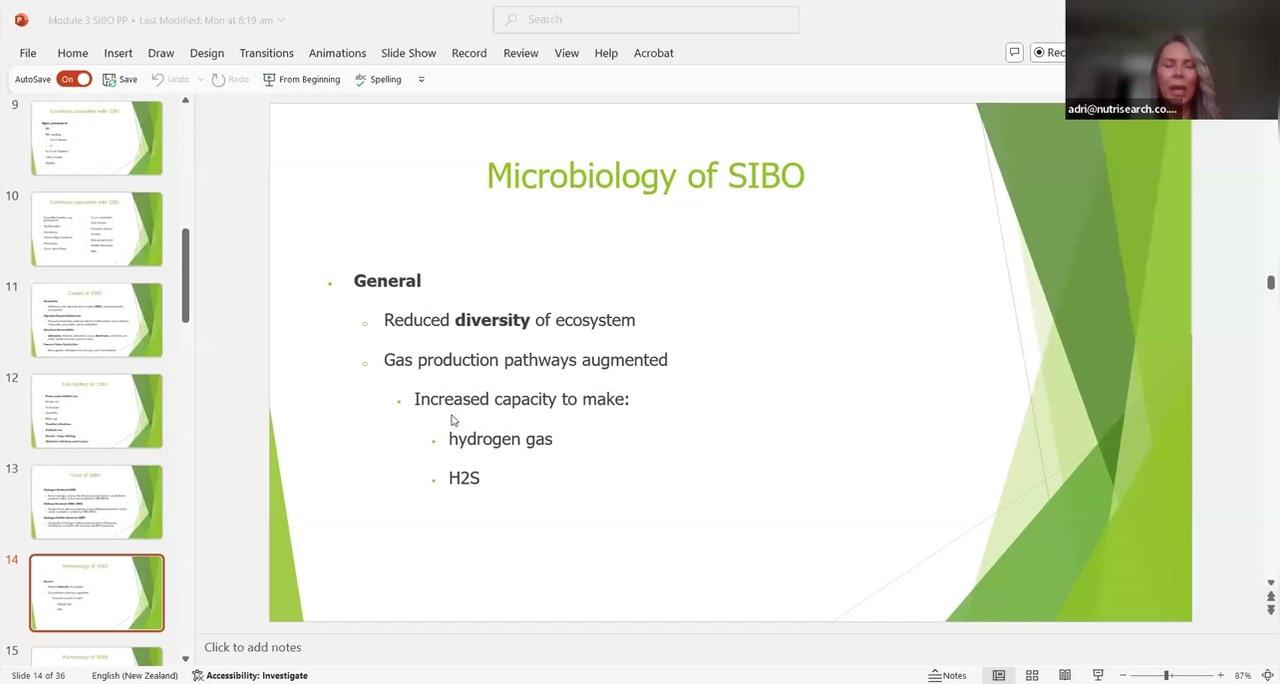The image size is (1280, 684).
Task: Go to next slide double-arrow button
Action: pos(1271,610)
